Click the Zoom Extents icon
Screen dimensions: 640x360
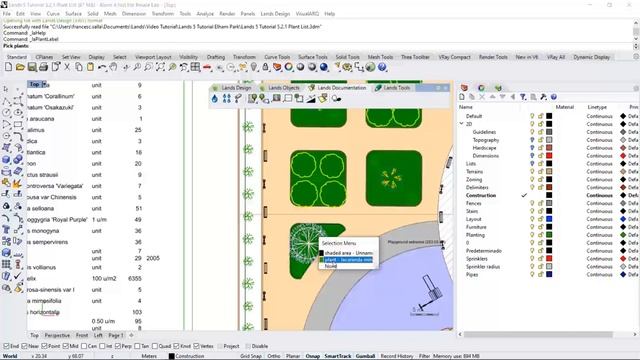tap(160, 67)
